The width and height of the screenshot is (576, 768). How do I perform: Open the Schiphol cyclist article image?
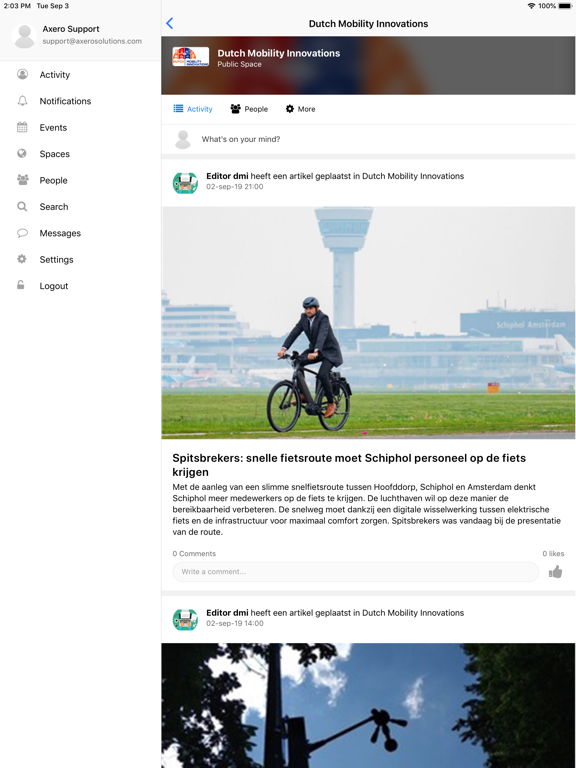[368, 322]
